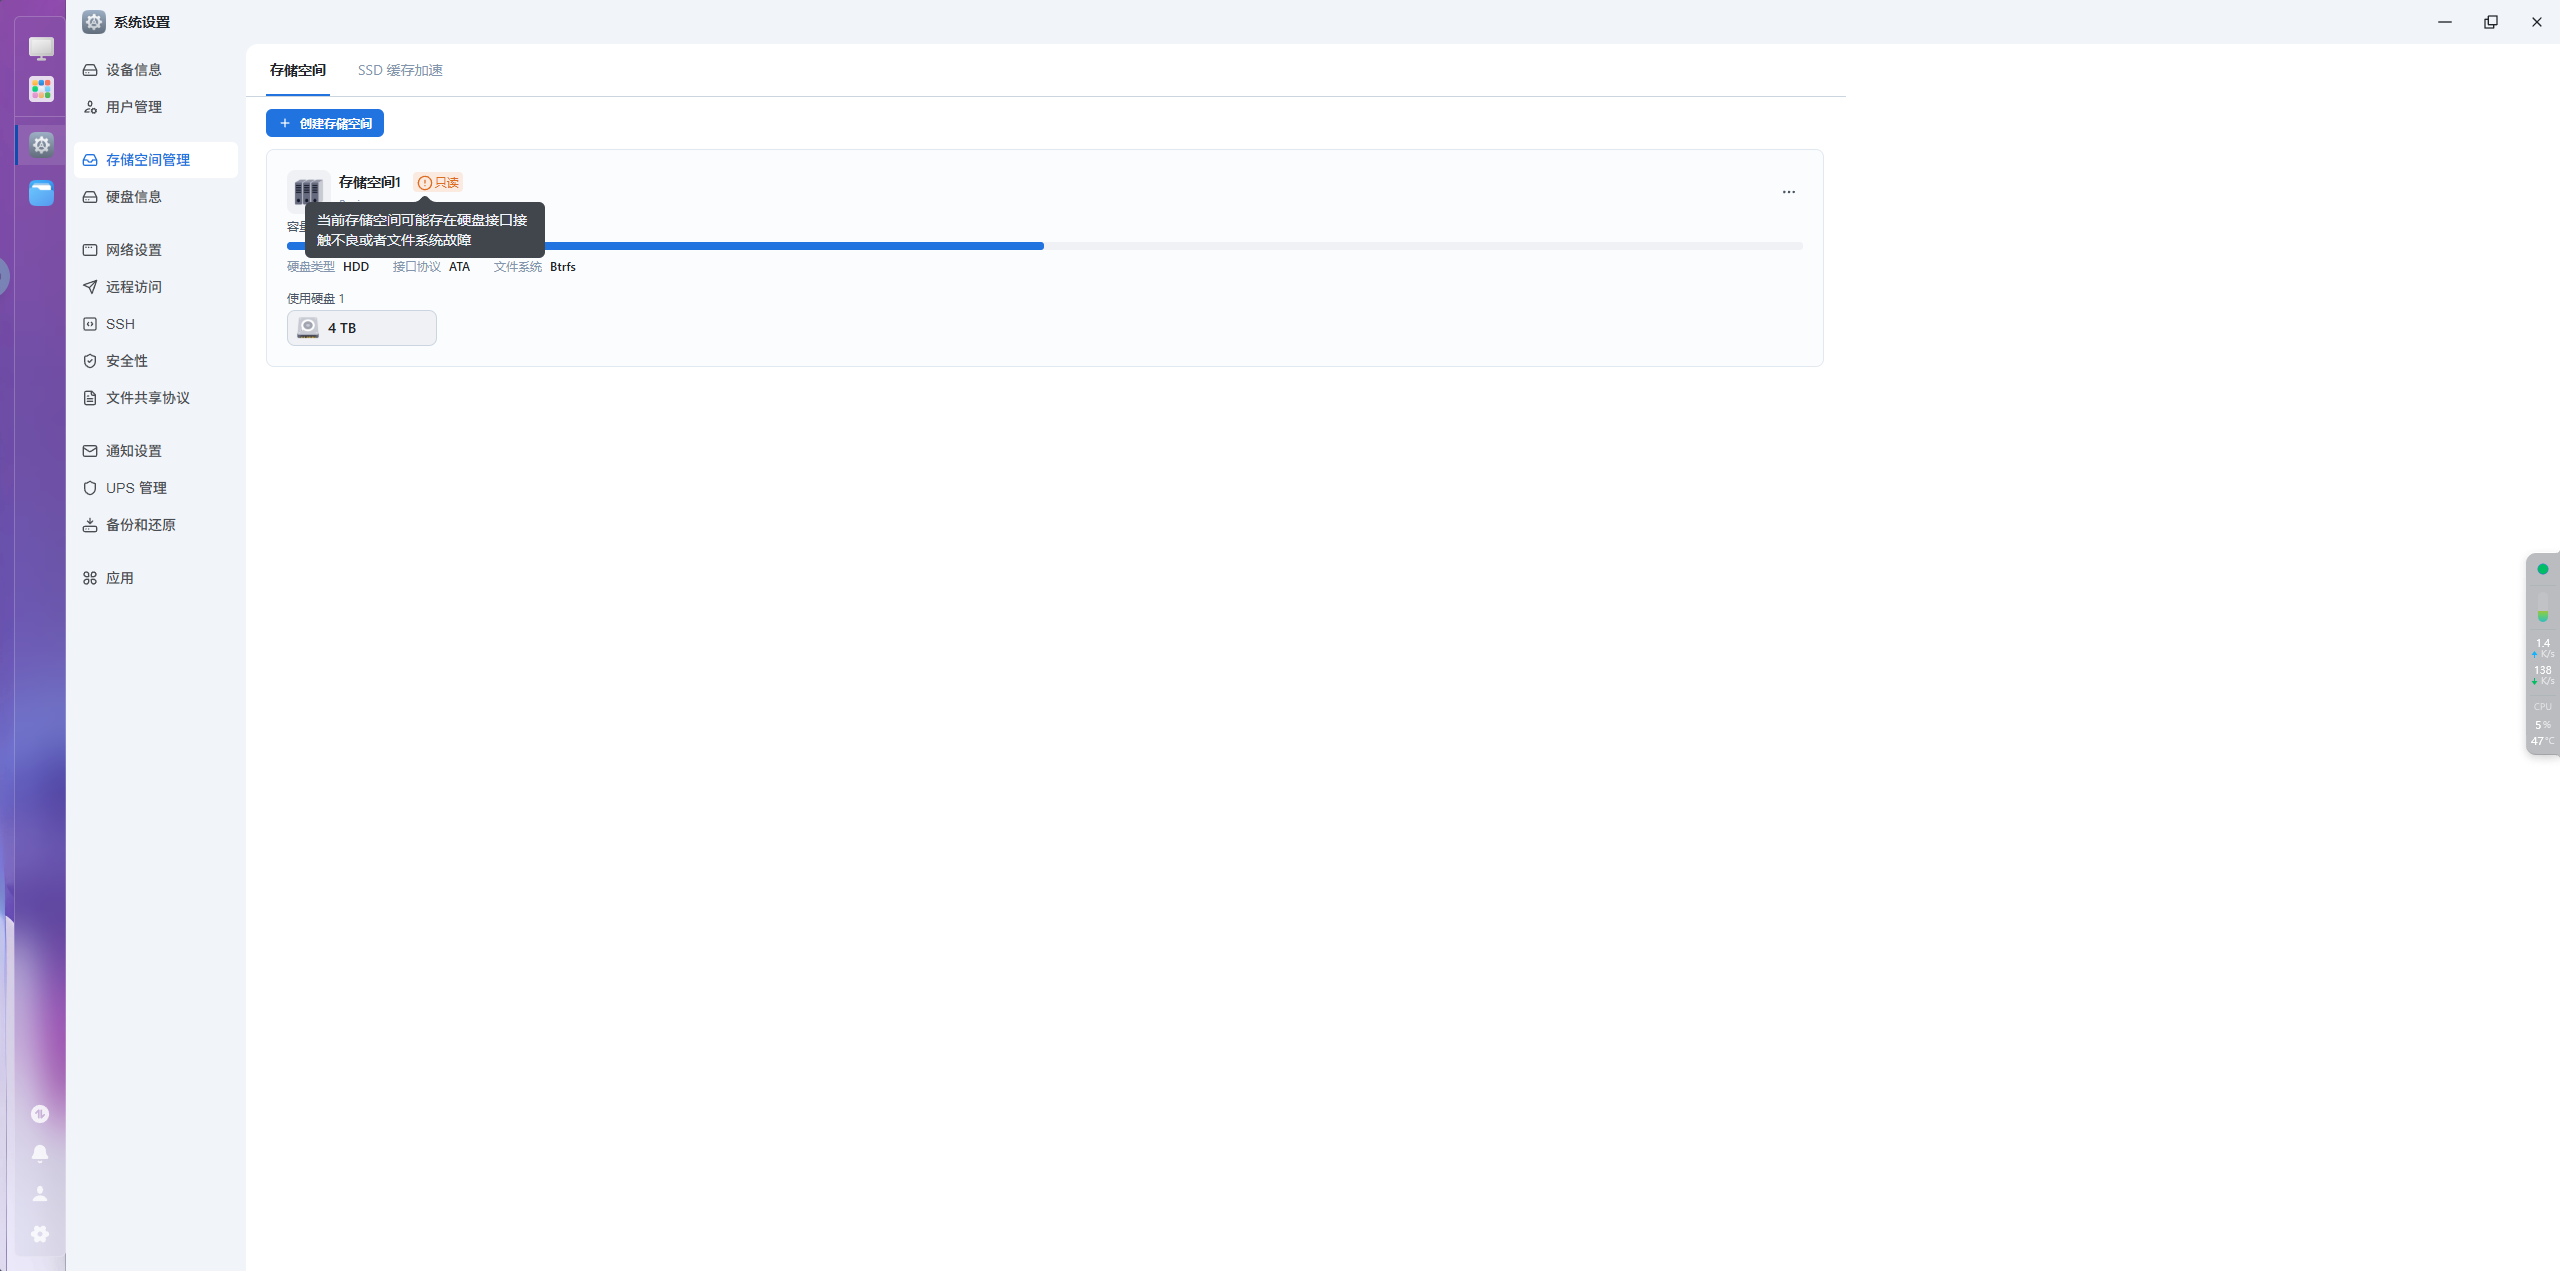Open the task transfer icon in the dock
The height and width of the screenshot is (1271, 2560).
point(40,1114)
